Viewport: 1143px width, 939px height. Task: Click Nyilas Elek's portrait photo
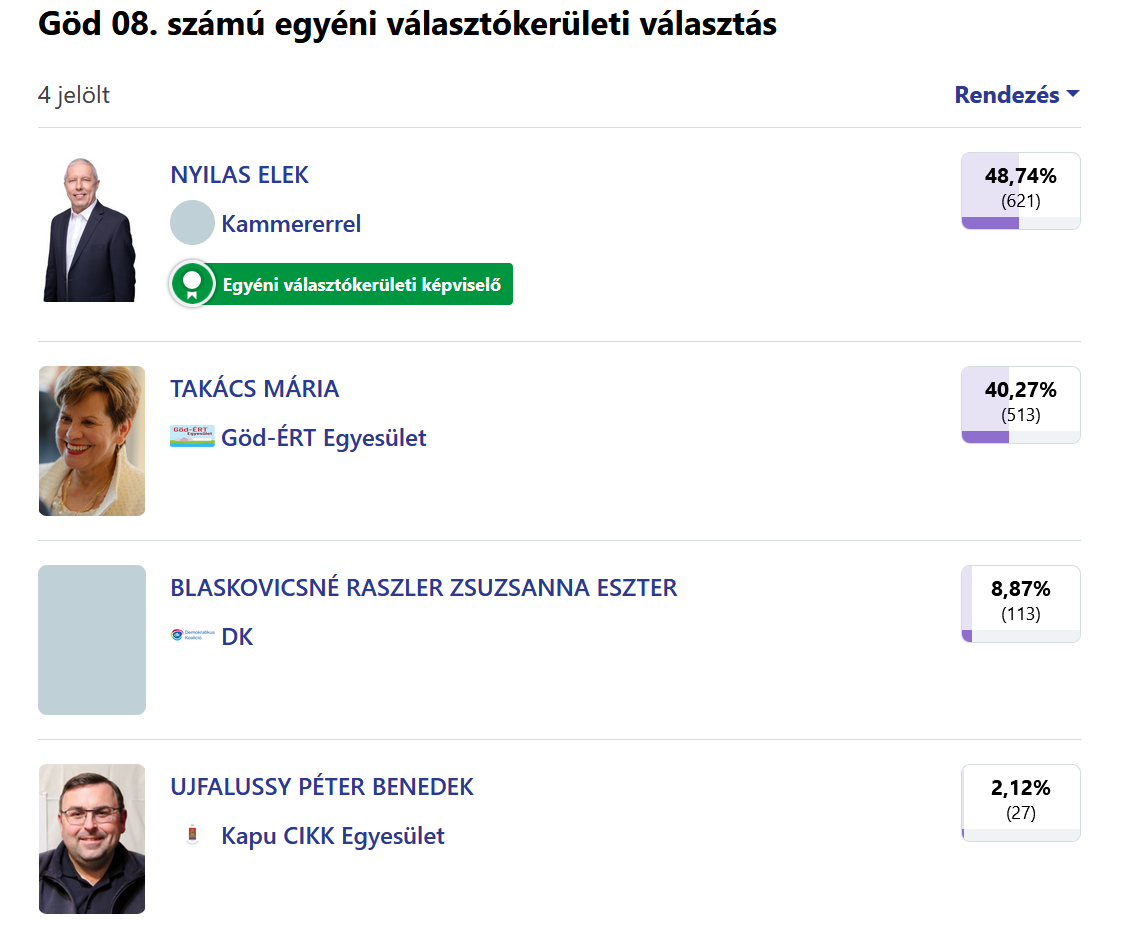pos(90,230)
